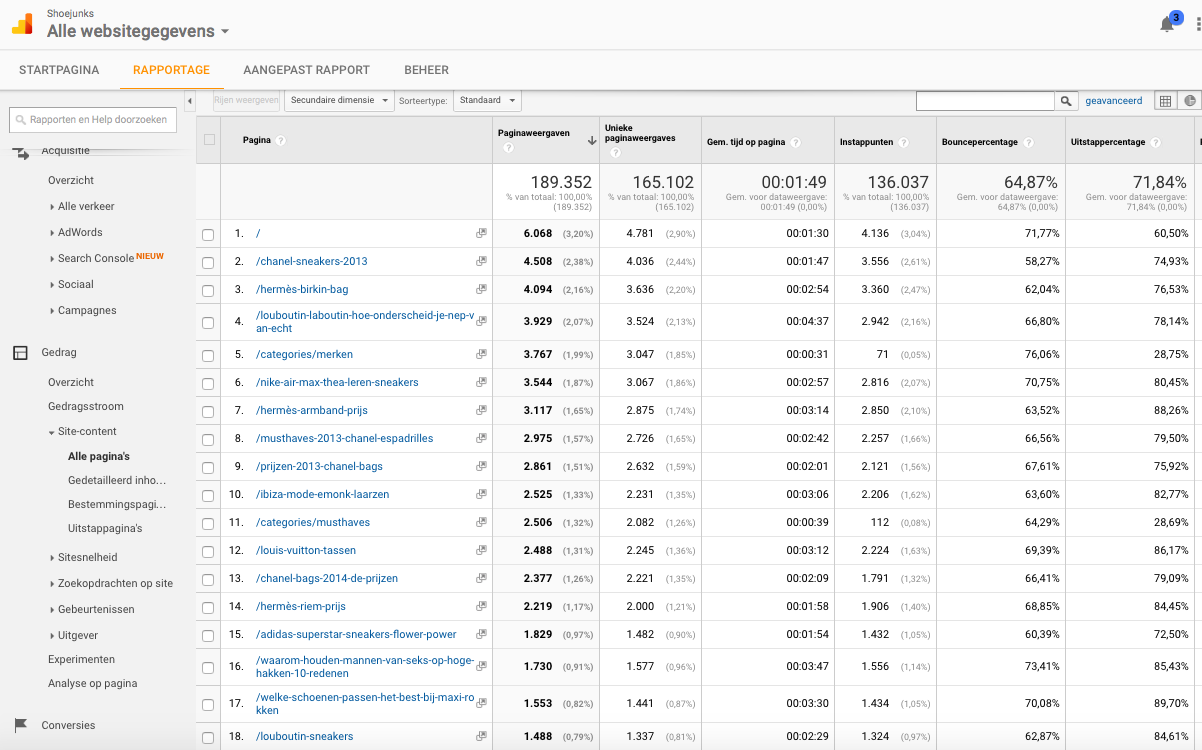Open help icon for Bouncepercentage column
The height and width of the screenshot is (750, 1202).
(1028, 142)
